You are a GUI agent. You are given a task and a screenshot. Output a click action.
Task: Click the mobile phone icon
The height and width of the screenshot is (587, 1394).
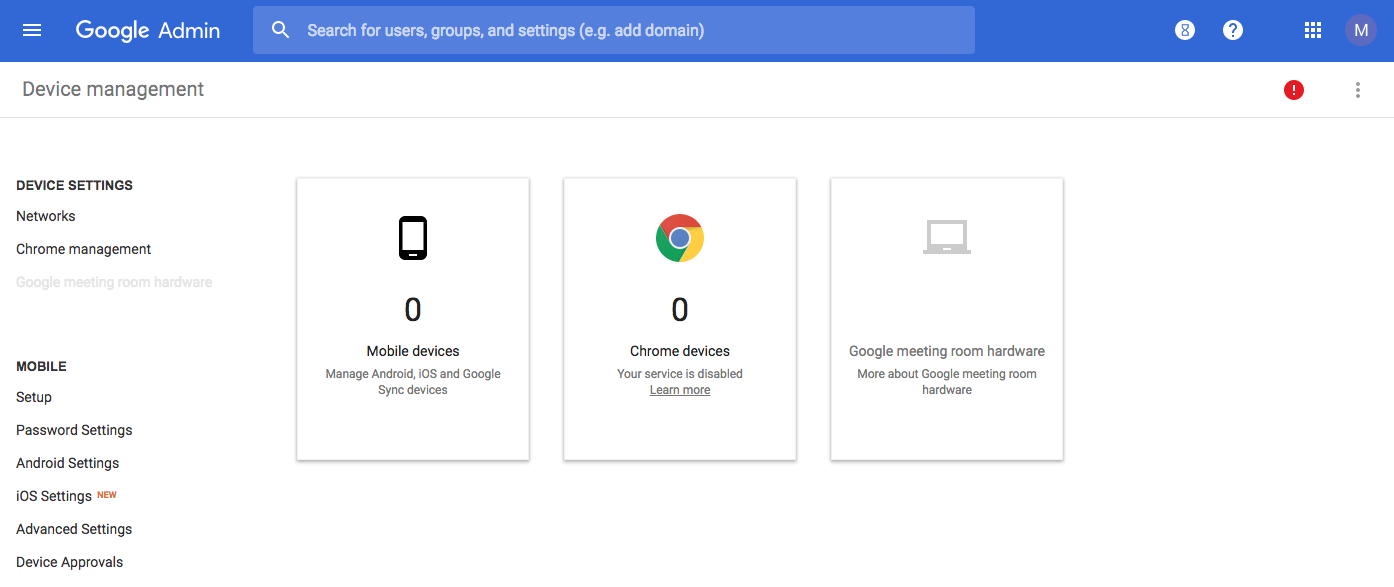[413, 238]
